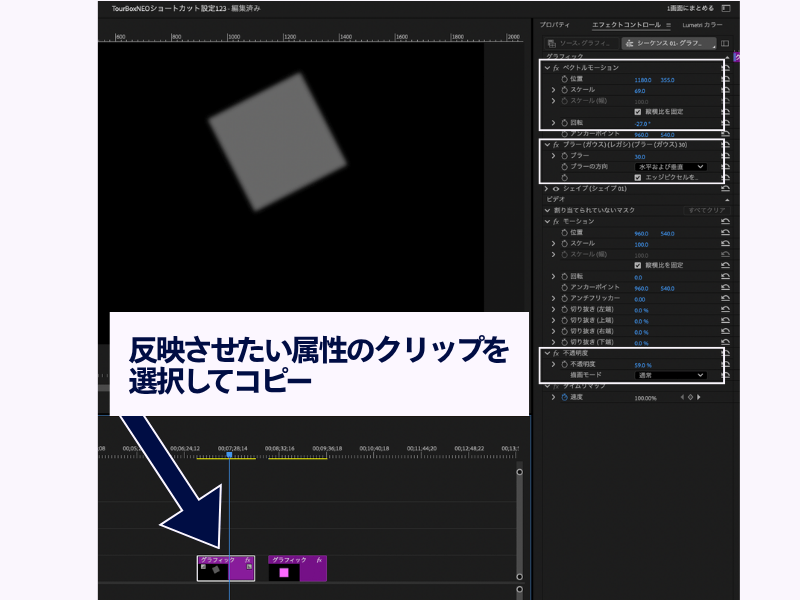Toggle fx switch for ブラー (ガウス) effect
The width and height of the screenshot is (800, 600).
point(555,145)
